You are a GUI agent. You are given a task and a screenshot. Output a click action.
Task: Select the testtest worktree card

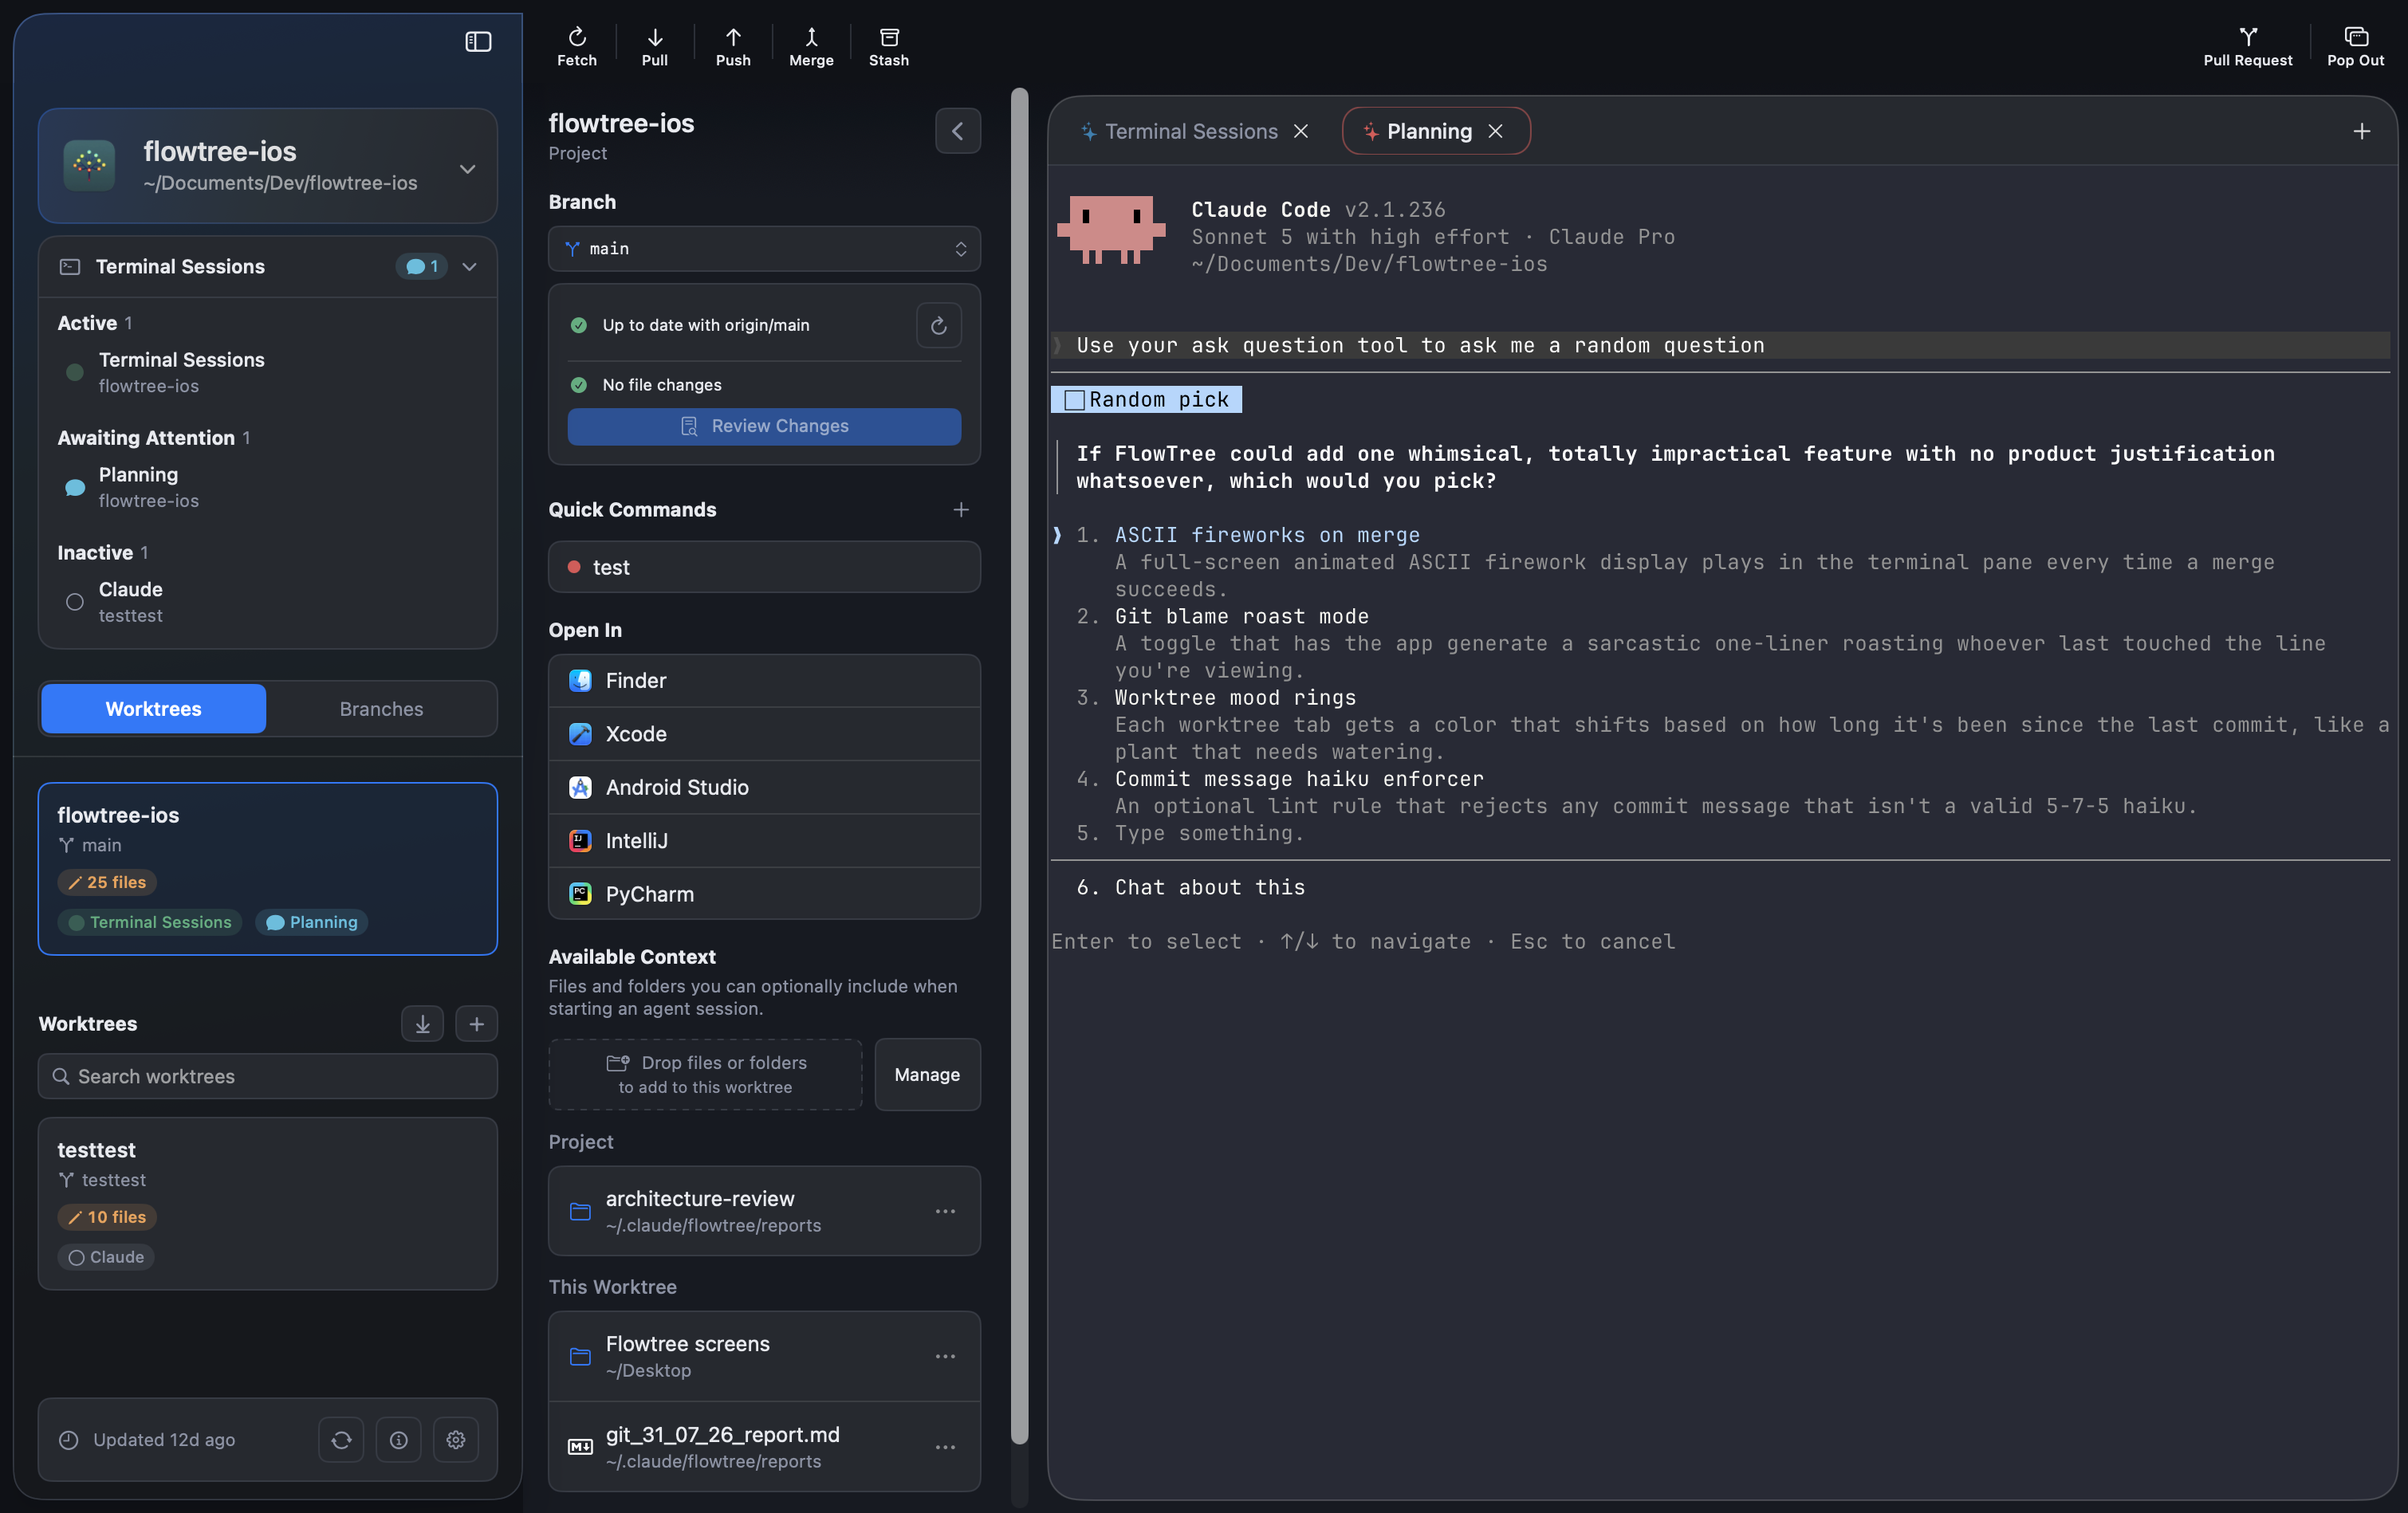pos(267,1204)
